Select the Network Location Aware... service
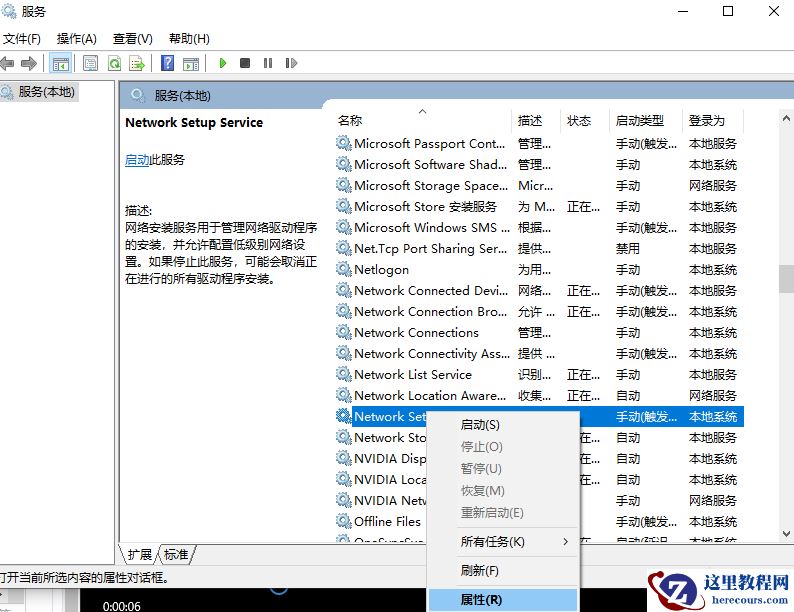This screenshot has height=612, width=794. point(539,395)
